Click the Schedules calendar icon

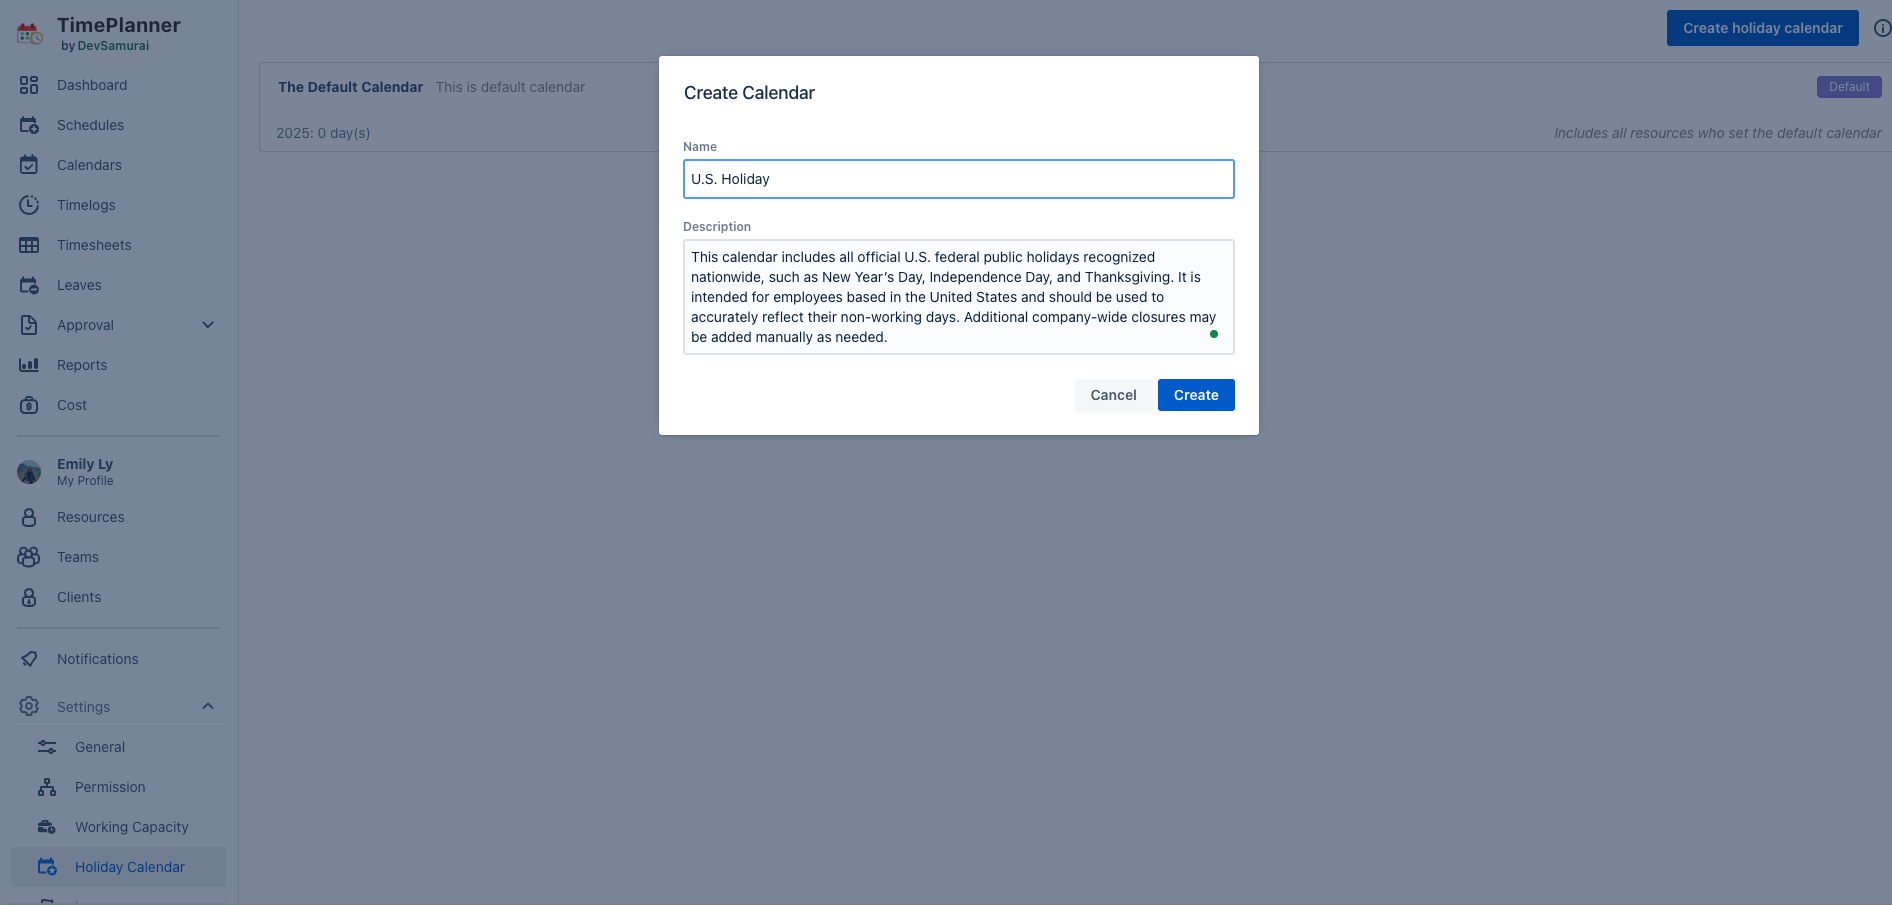[x=29, y=125]
